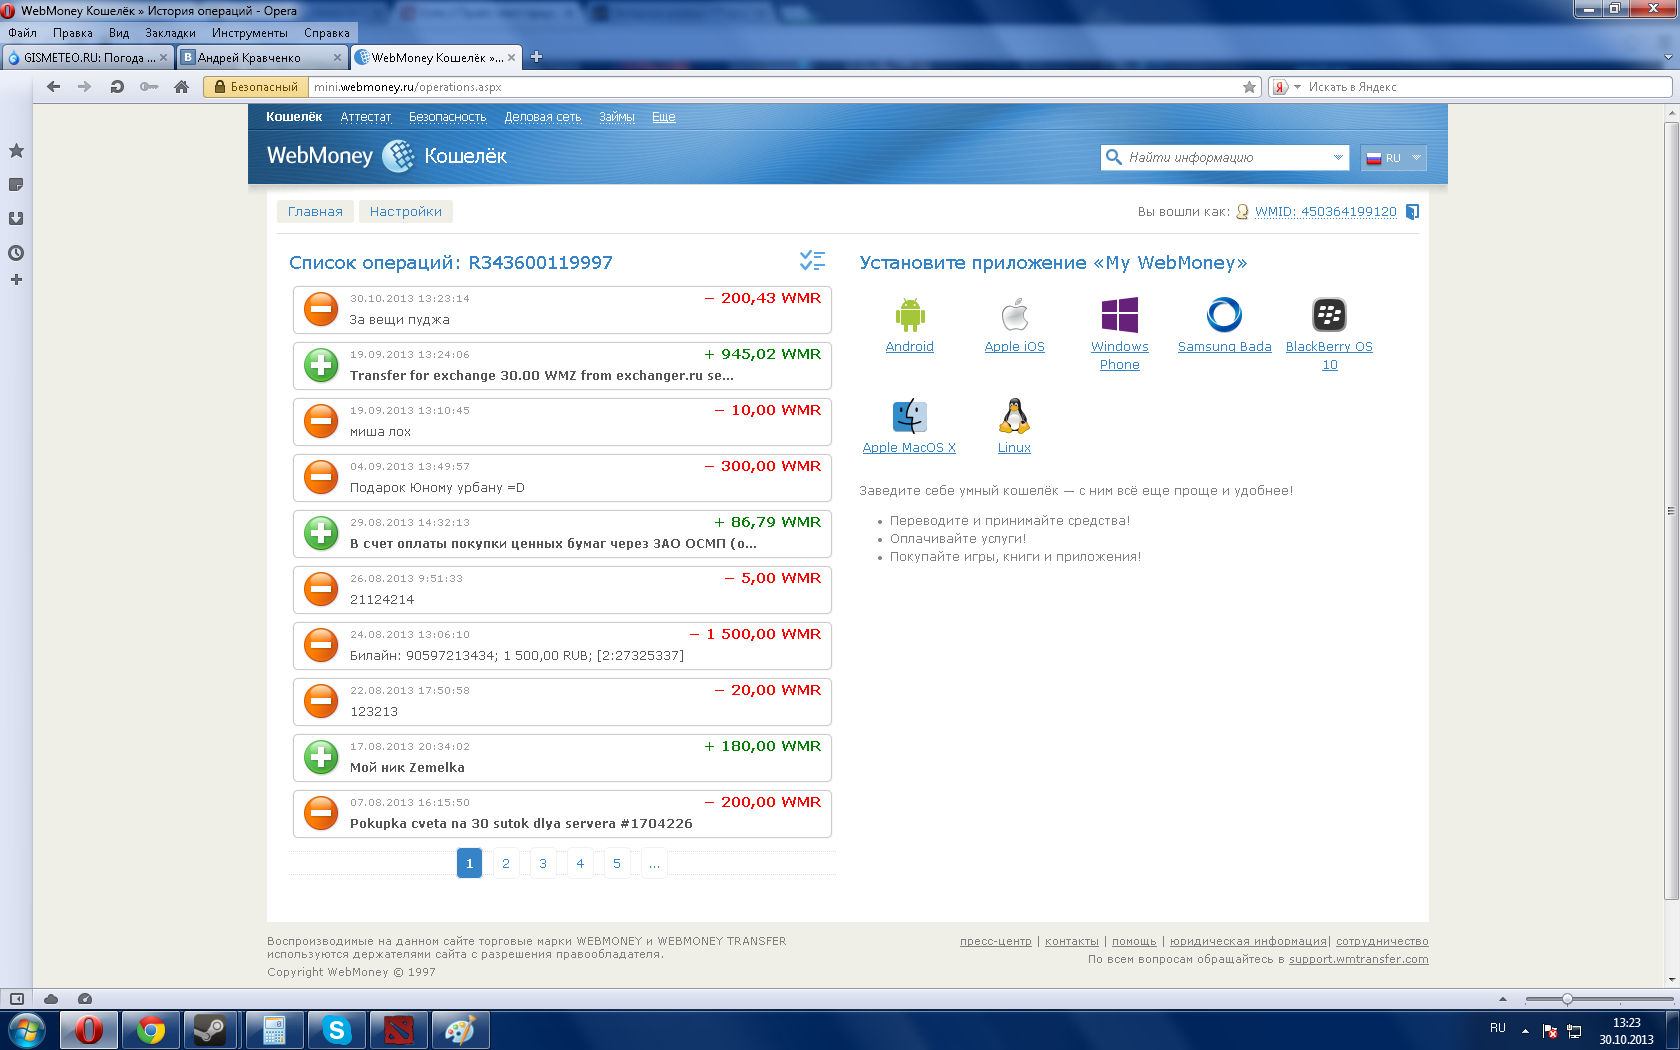Click logout icon next to WMID

click(x=1412, y=212)
